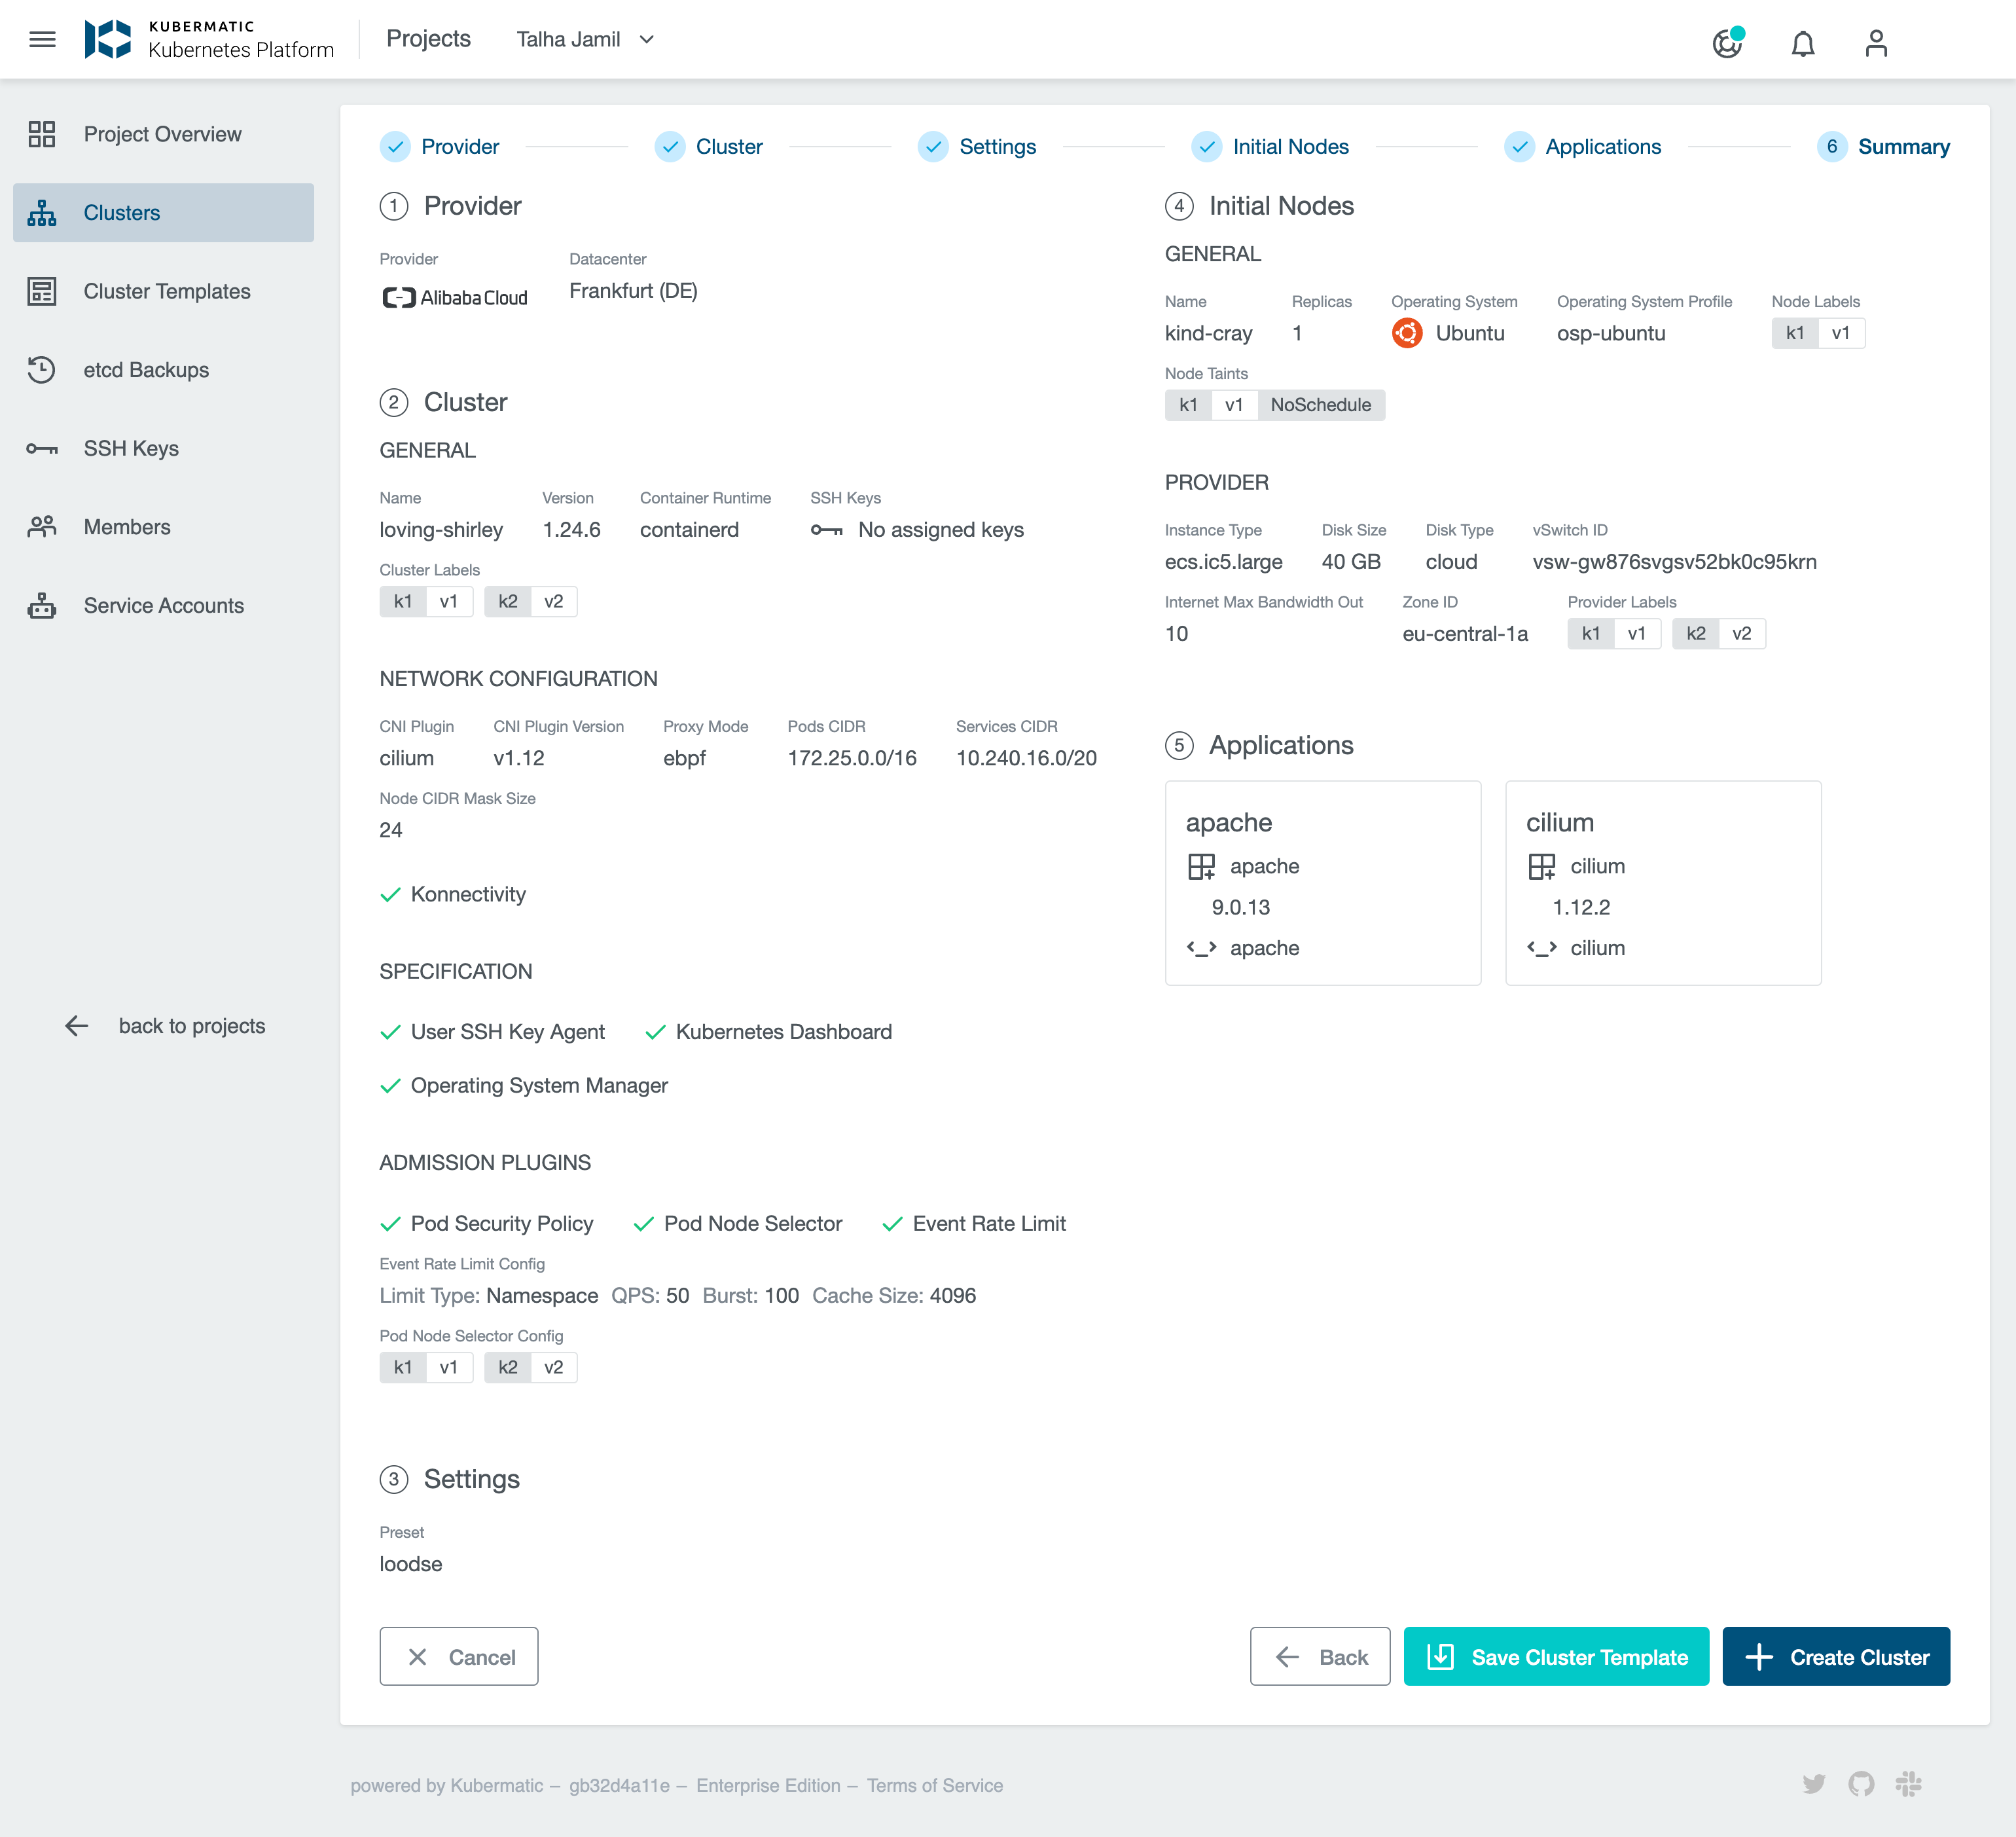Jump to the Applications wizard step

click(1583, 146)
